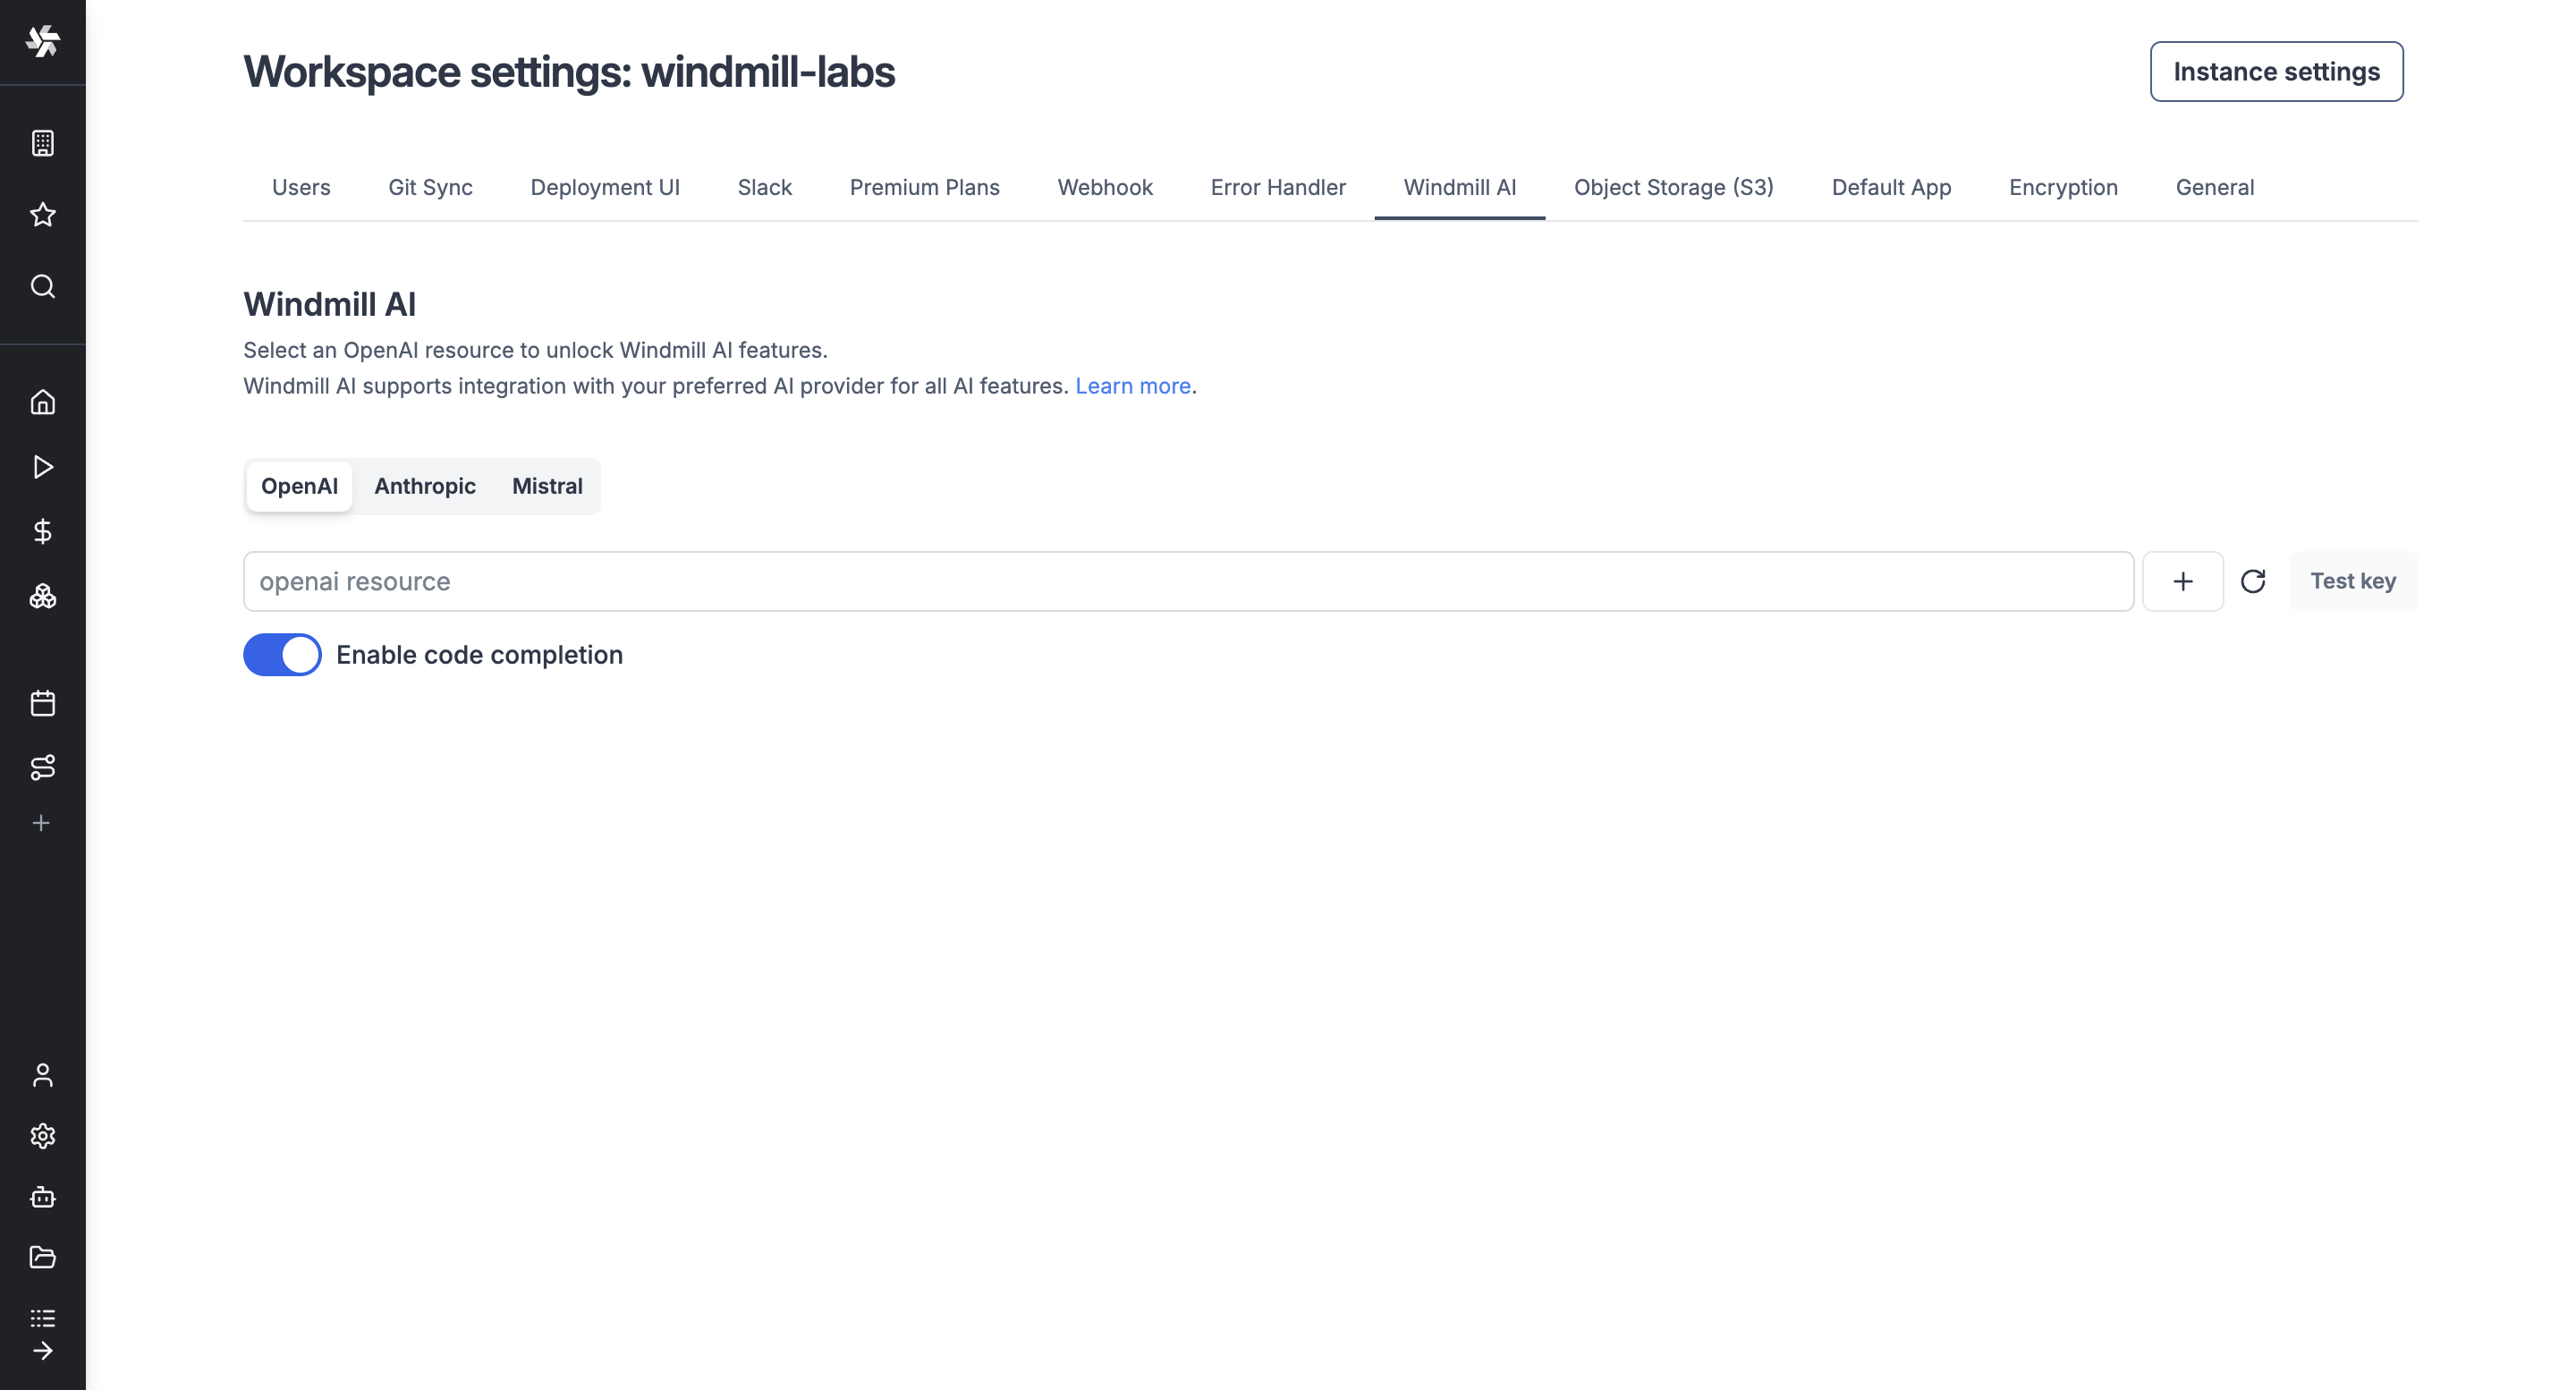Screen dimensions: 2576x1390
Task: Open the openai resource dropdown field
Action: point(1188,581)
